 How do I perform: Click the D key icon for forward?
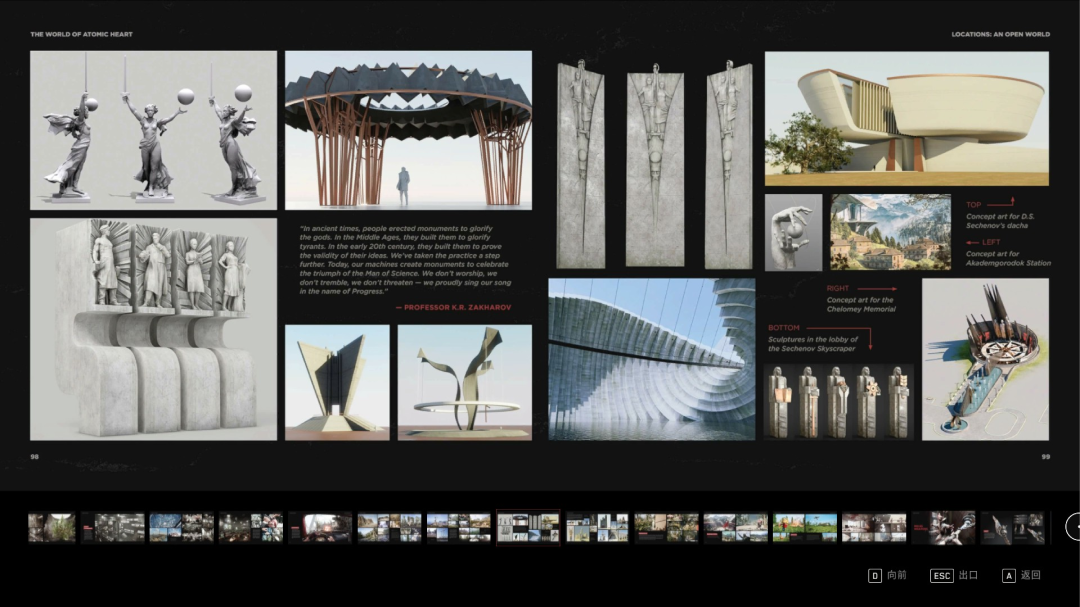click(874, 575)
